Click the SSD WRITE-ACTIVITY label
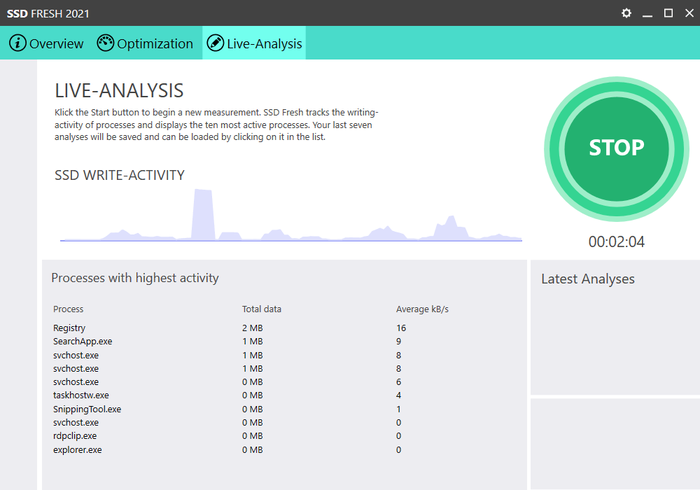 [119, 175]
